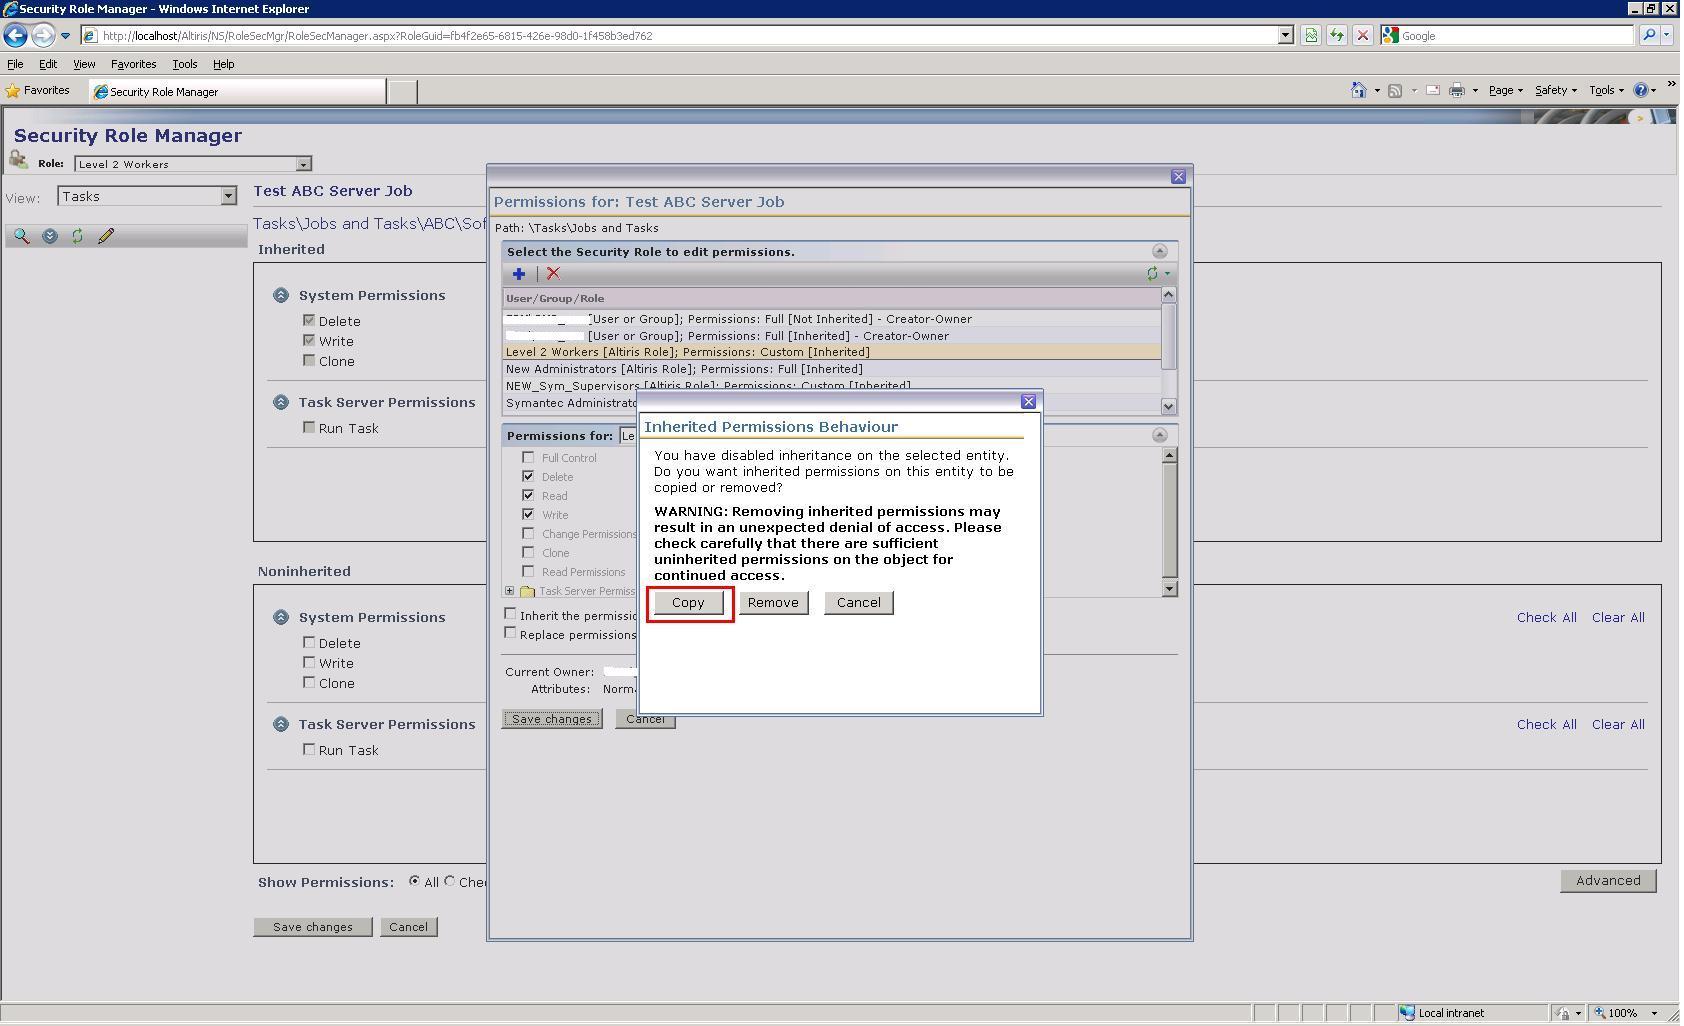Screen dimensions: 1684x1026
Task: Open the Tools menu in menu bar
Action: point(184,64)
